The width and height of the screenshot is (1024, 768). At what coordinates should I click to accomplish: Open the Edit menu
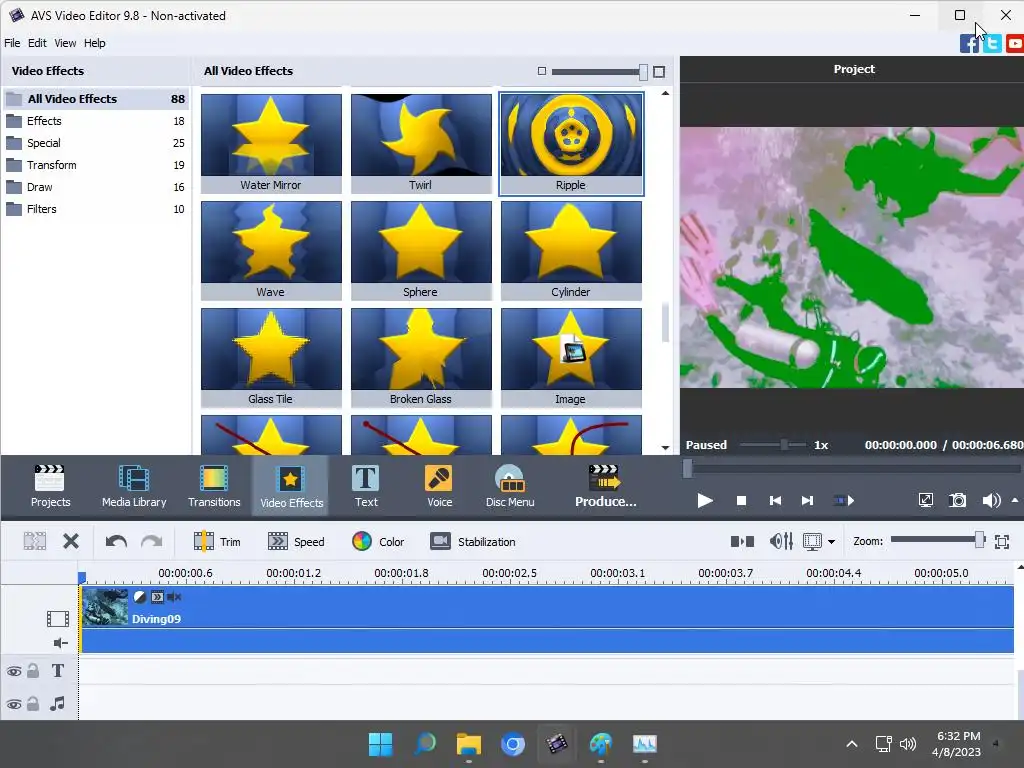tap(37, 43)
